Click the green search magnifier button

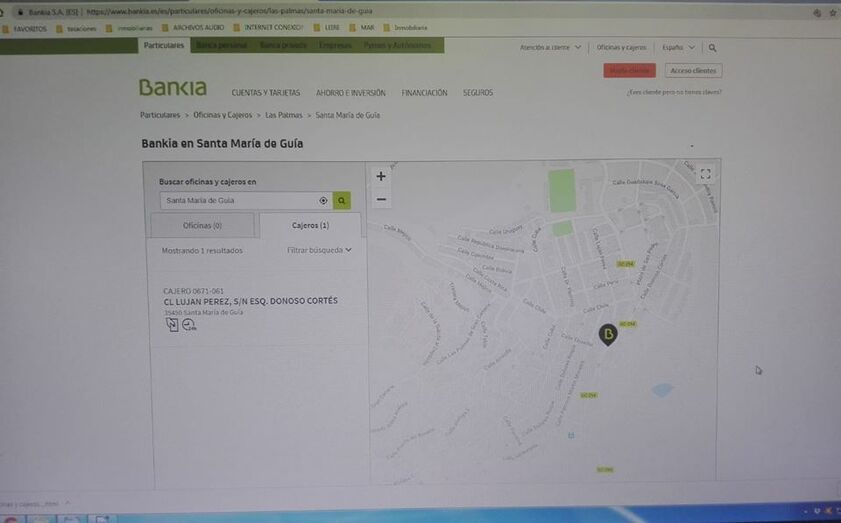click(x=342, y=201)
